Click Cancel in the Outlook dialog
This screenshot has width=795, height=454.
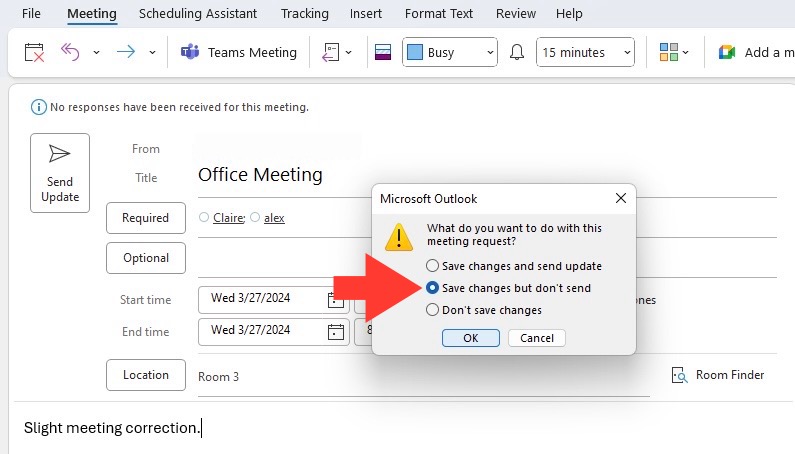[x=536, y=338]
